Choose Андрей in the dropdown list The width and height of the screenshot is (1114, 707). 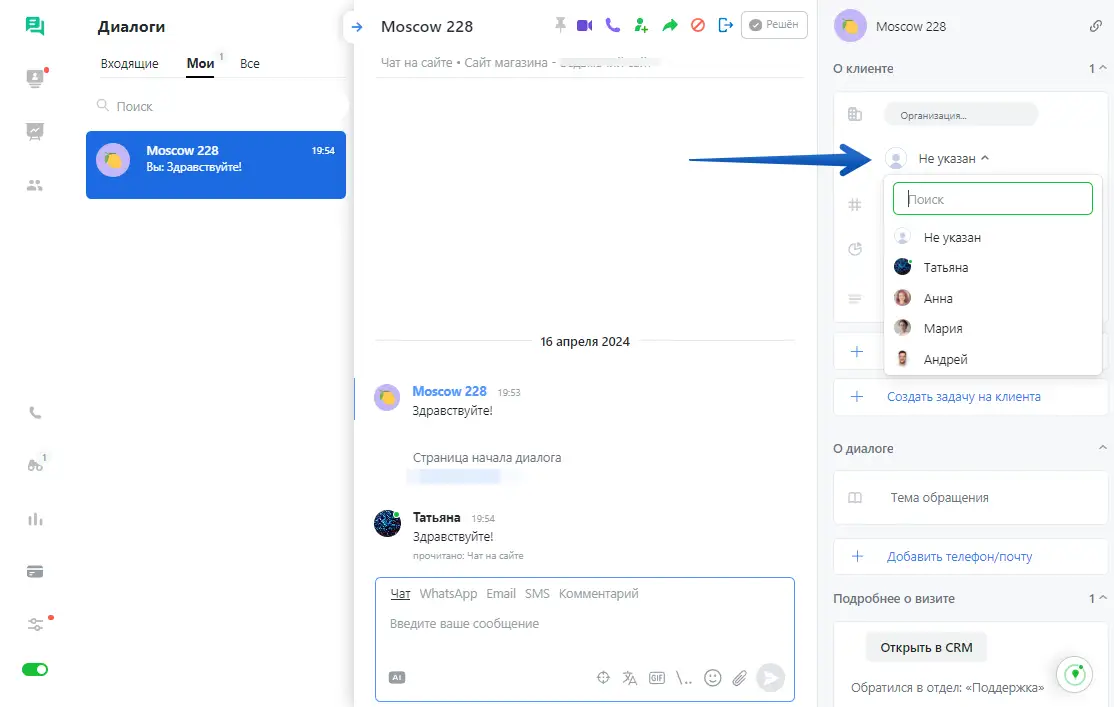tap(945, 359)
